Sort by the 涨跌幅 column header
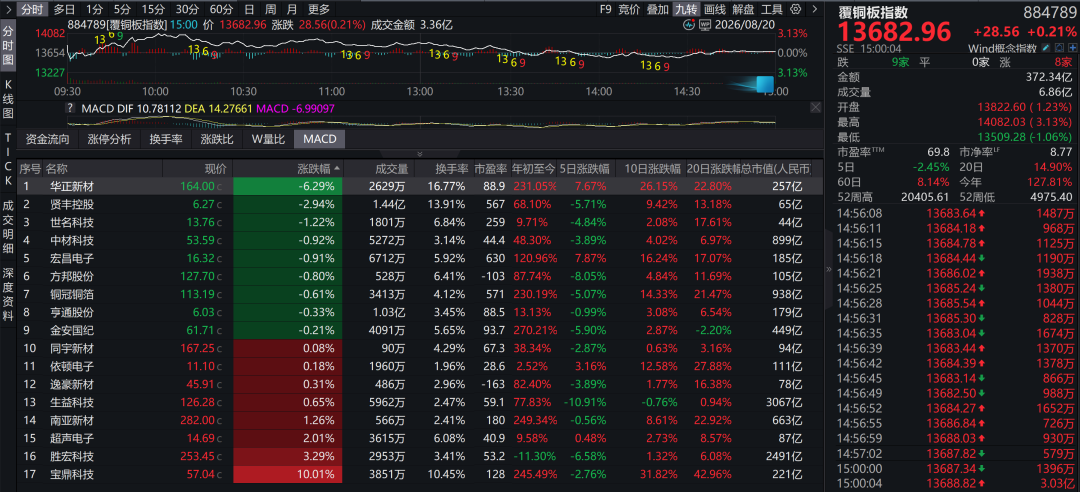The height and width of the screenshot is (492, 1080). coord(315,169)
